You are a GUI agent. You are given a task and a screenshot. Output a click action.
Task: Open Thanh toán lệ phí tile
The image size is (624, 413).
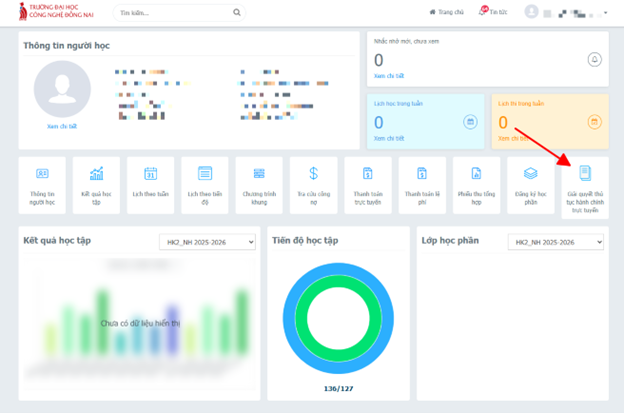[x=422, y=185]
